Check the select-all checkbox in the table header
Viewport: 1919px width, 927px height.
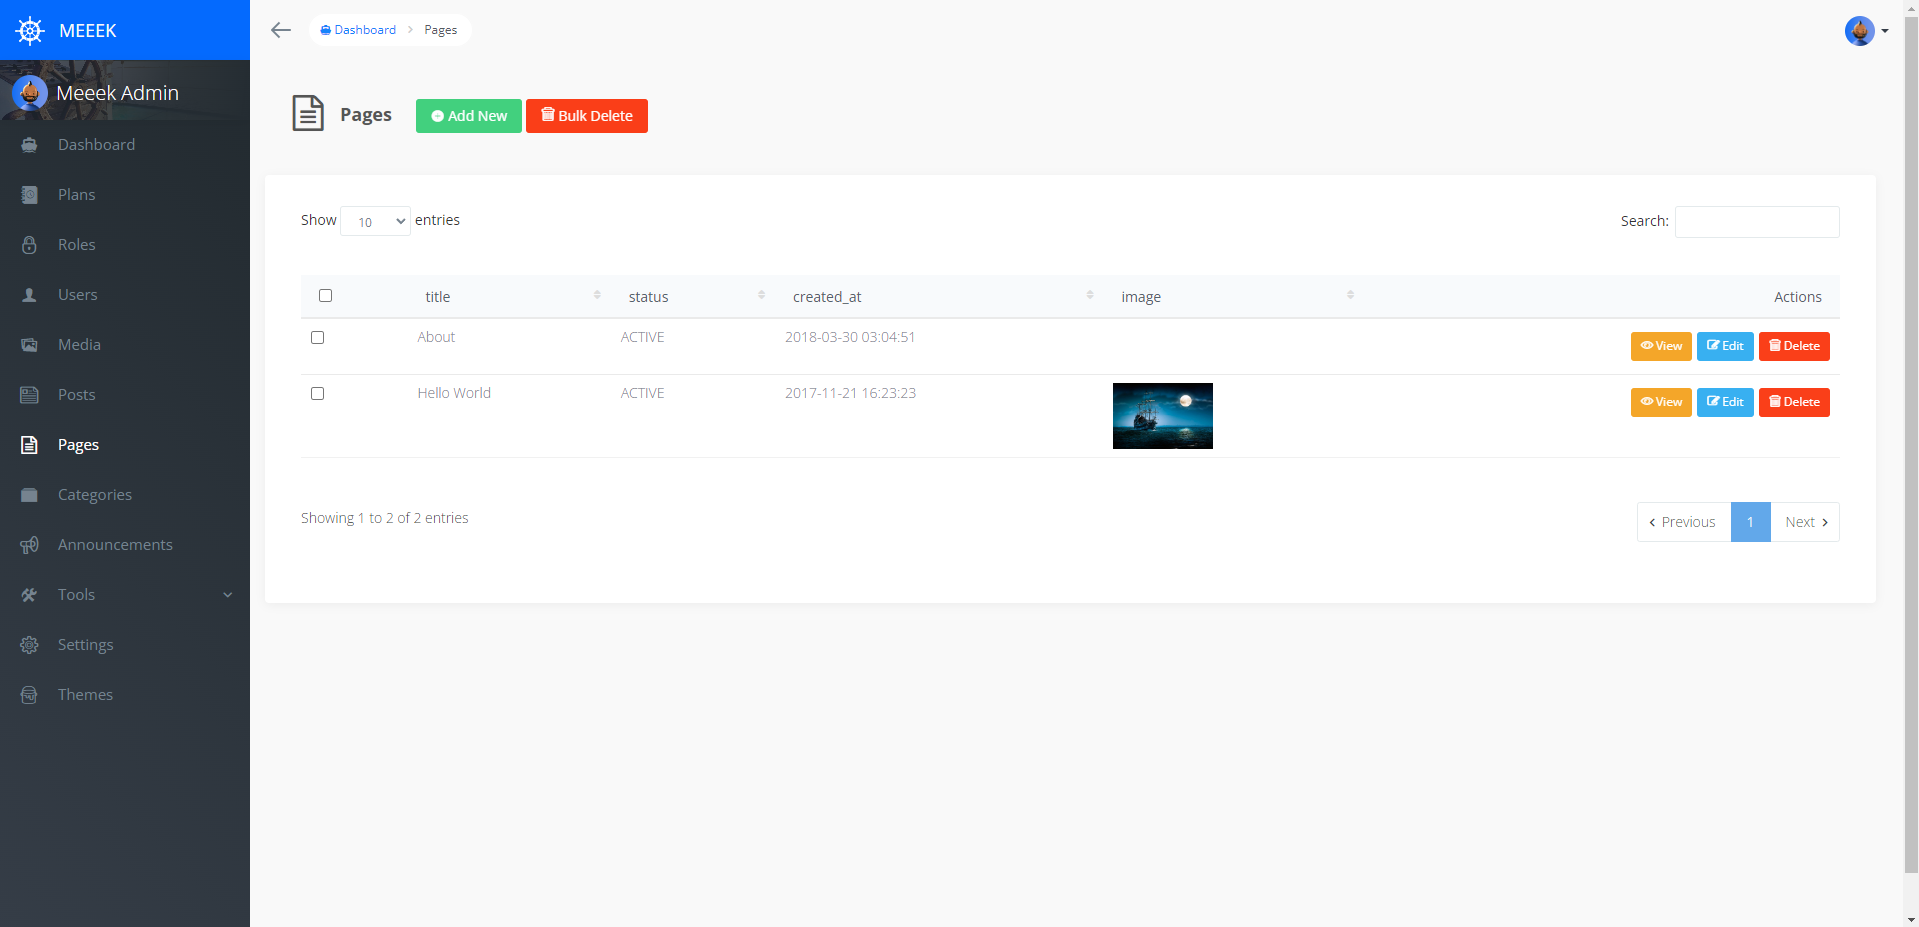click(x=325, y=295)
